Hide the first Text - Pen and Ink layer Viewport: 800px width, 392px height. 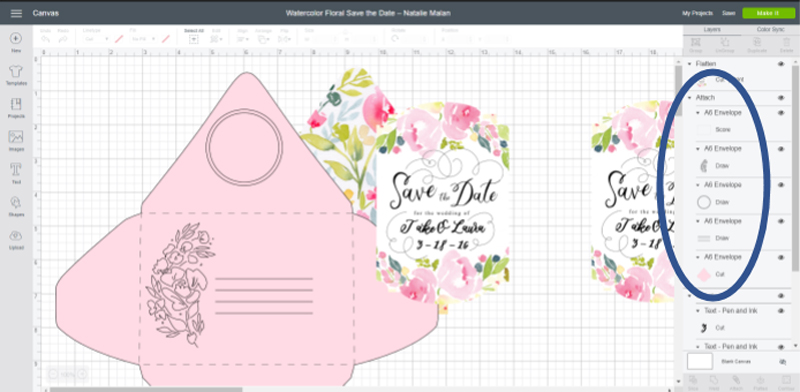click(x=781, y=311)
